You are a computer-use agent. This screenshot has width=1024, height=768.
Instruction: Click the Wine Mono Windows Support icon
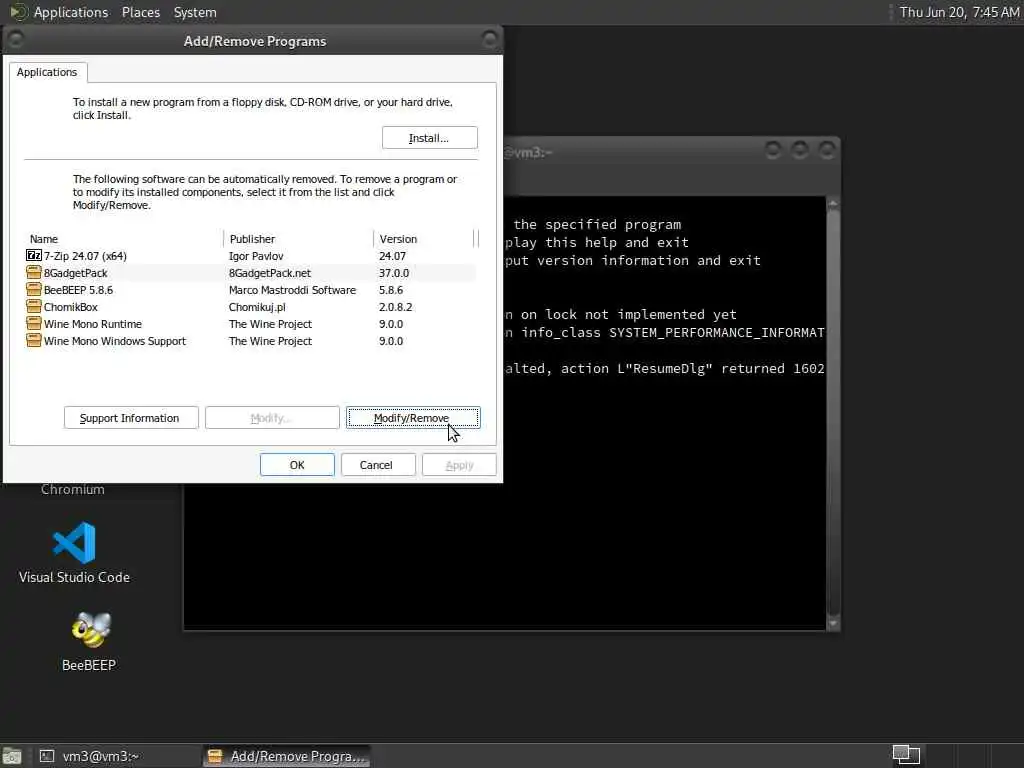[34, 340]
